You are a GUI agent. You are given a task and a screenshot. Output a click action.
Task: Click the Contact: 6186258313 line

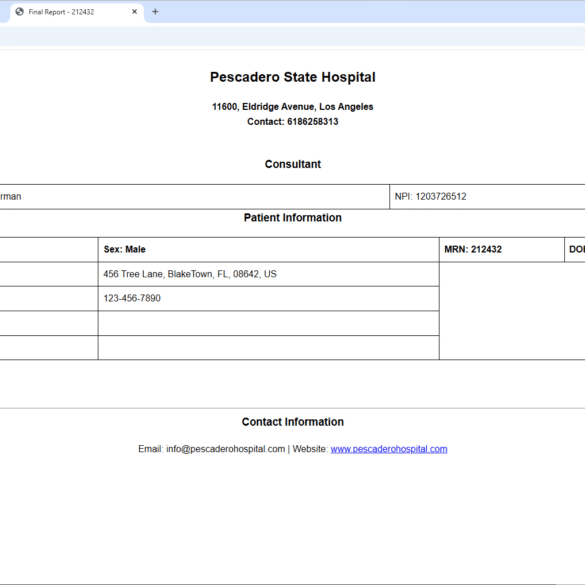tap(292, 122)
